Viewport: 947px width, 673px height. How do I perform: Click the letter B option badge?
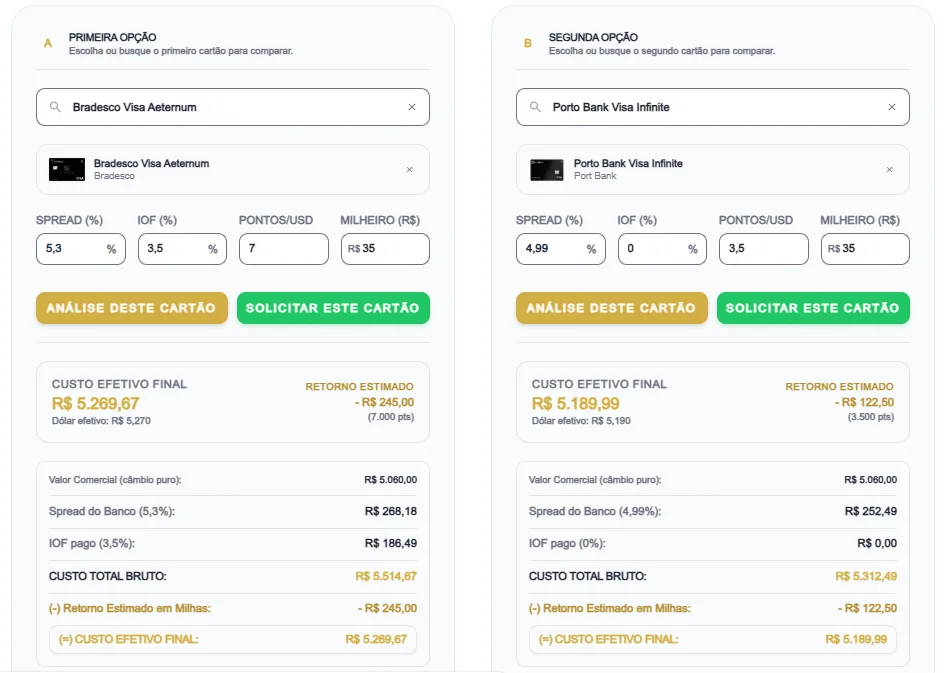528,43
